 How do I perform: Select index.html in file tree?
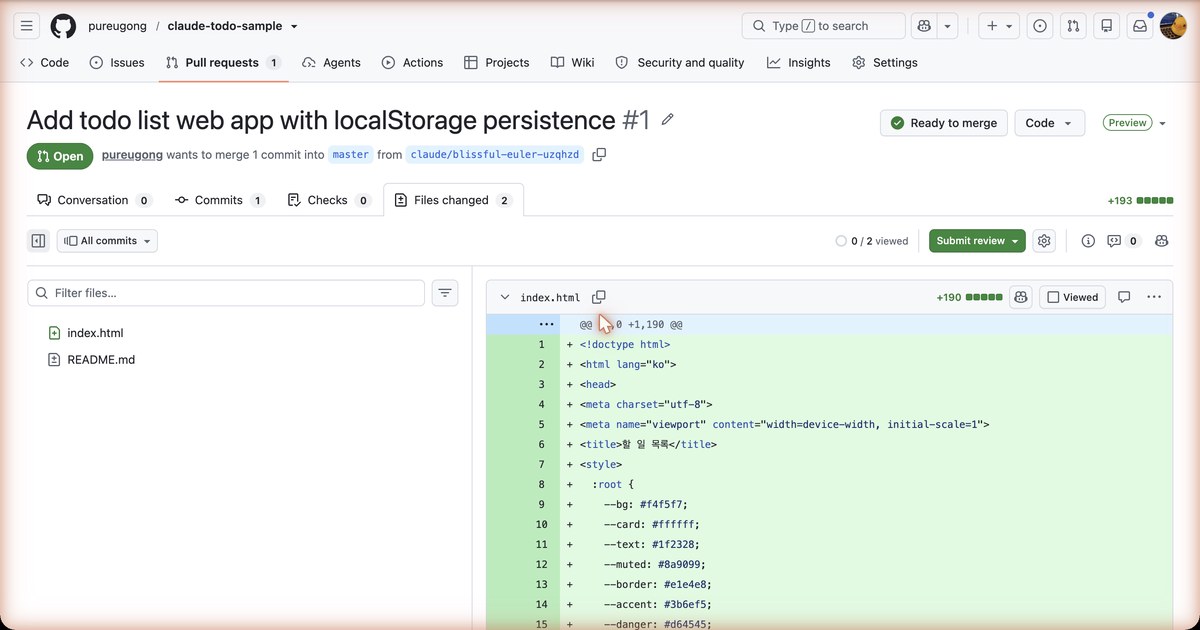(95, 333)
